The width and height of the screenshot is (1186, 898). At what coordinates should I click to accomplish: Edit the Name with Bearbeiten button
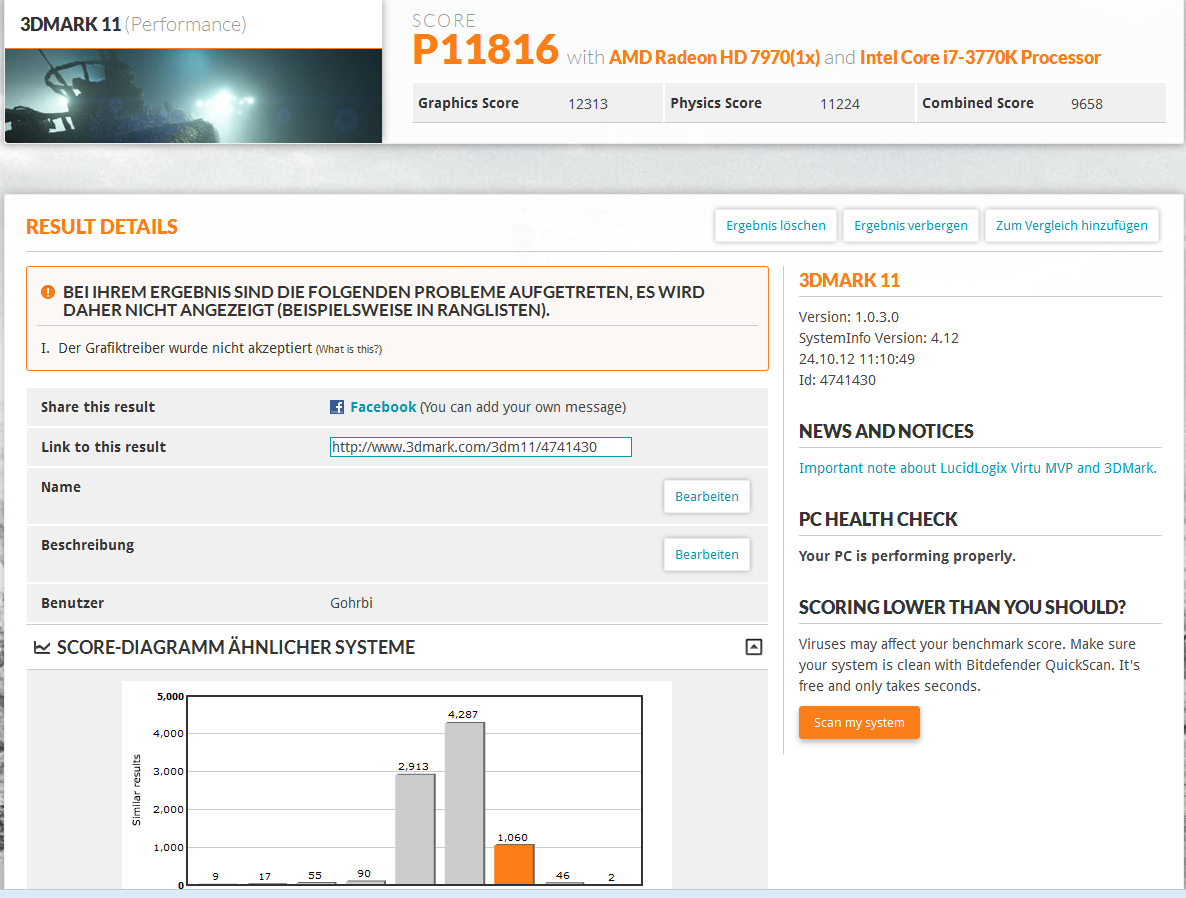pos(706,496)
